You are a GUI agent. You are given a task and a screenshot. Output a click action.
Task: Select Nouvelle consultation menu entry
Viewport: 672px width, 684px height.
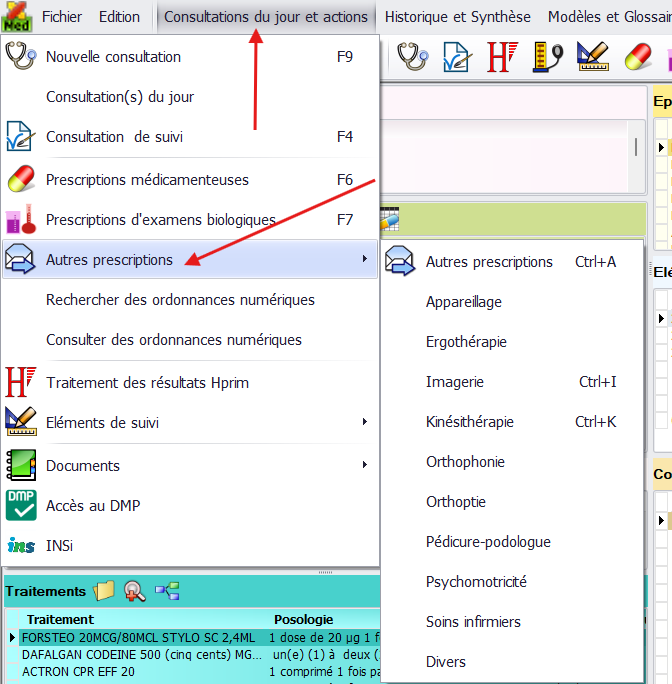(190, 57)
